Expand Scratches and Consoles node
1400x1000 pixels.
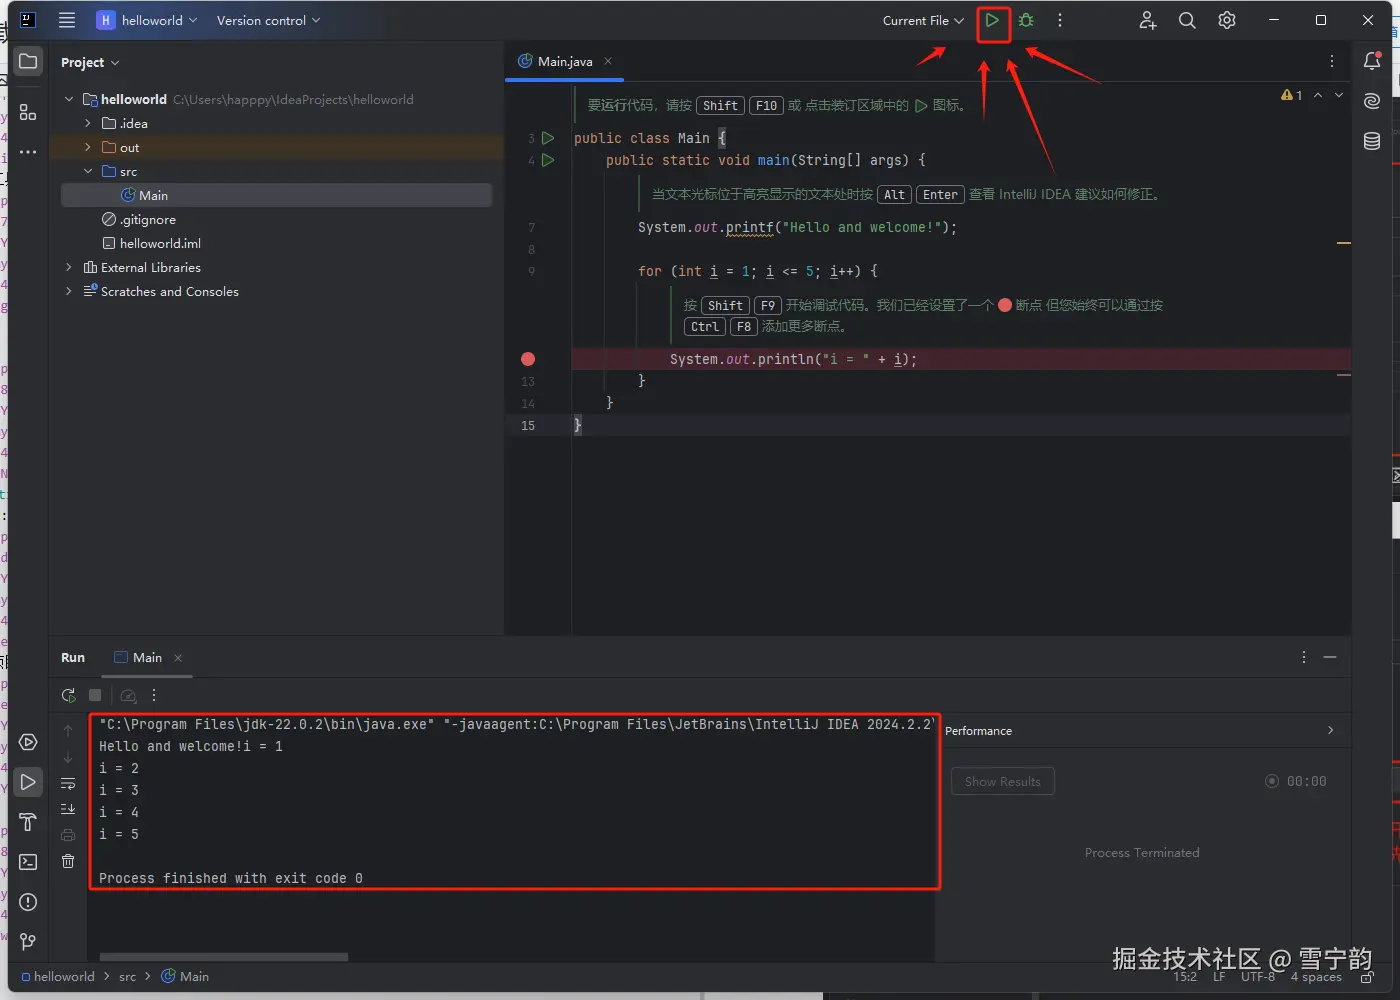point(69,291)
